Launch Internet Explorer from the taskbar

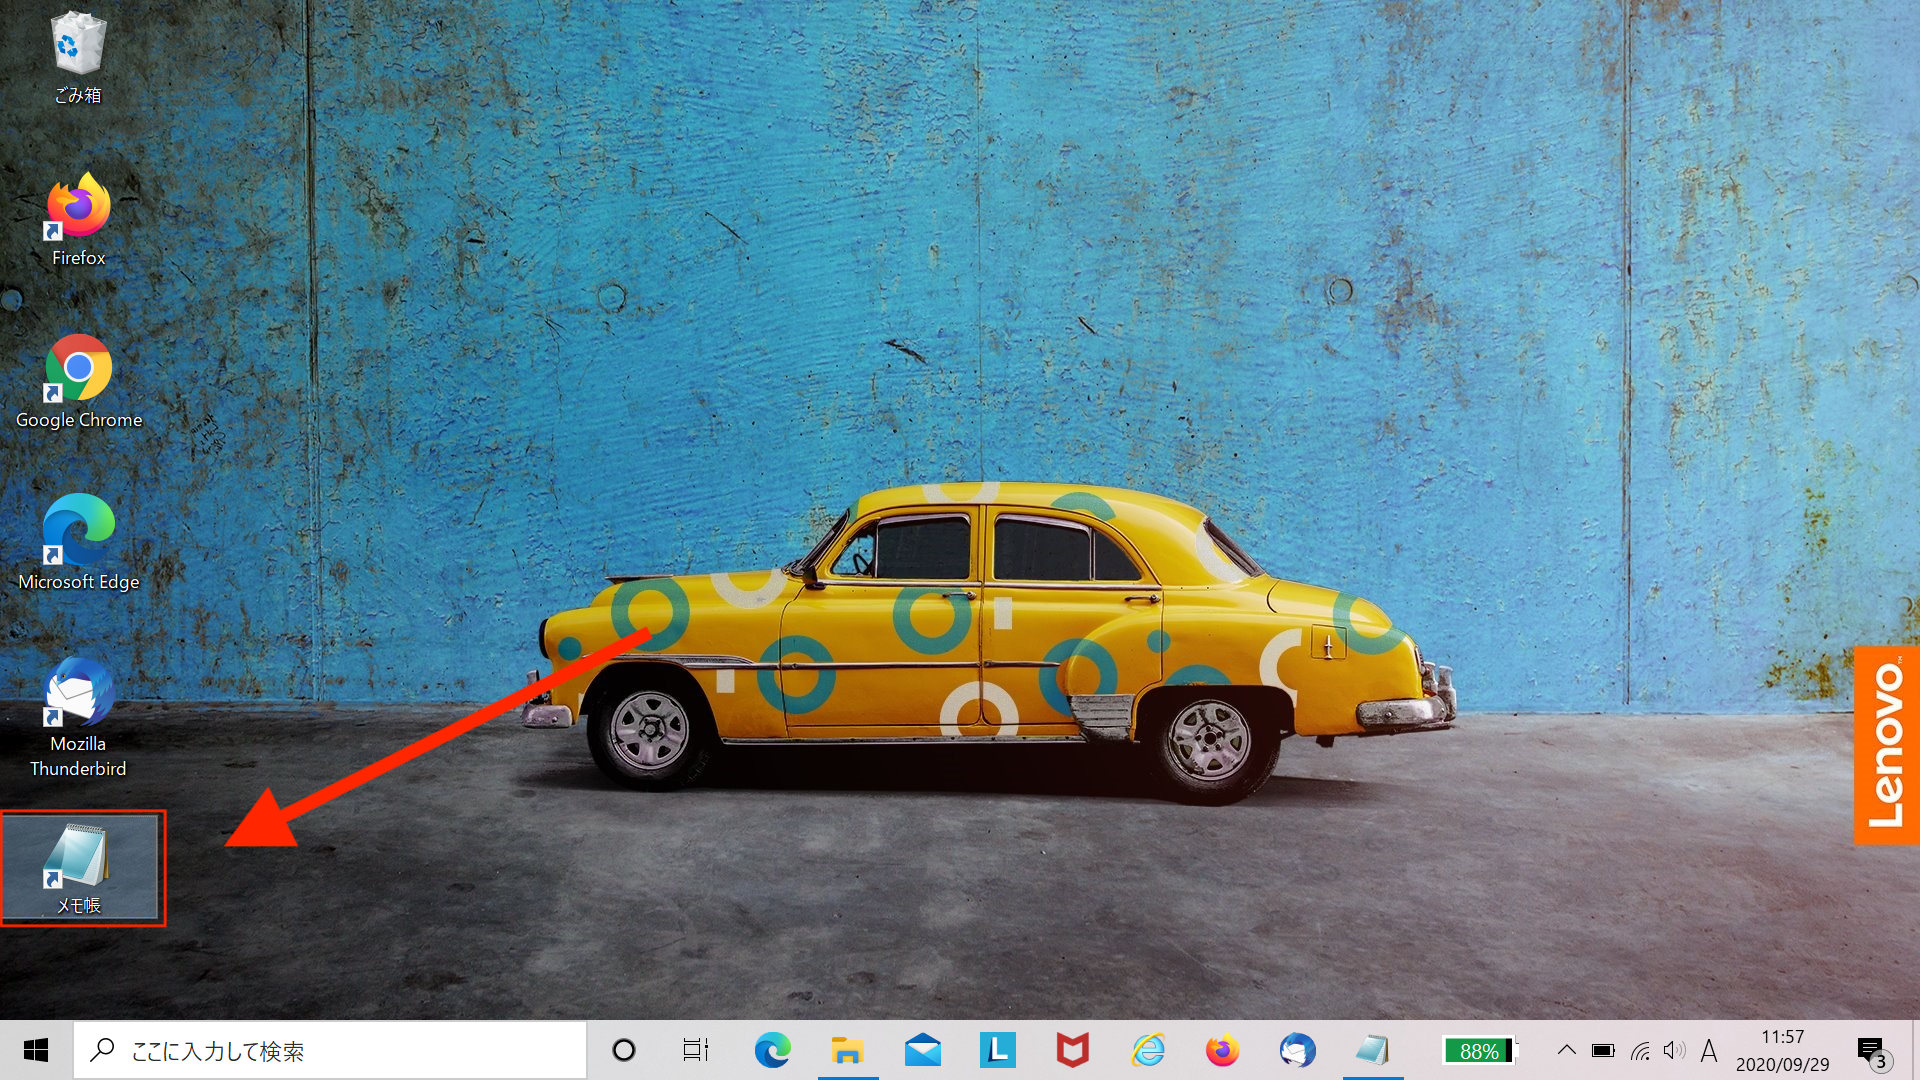(1148, 1050)
